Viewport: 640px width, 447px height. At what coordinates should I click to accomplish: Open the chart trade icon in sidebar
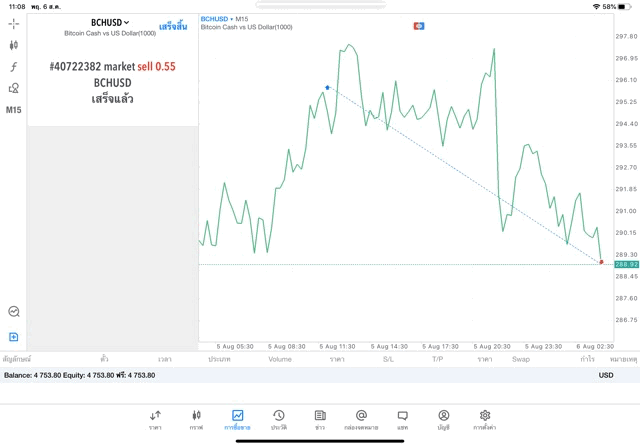[x=13, y=312]
